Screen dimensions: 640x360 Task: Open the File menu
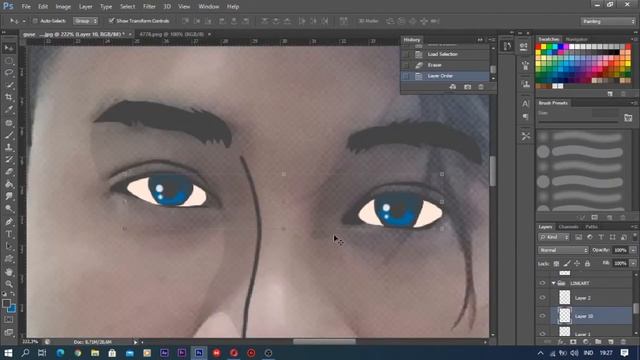[x=26, y=7]
